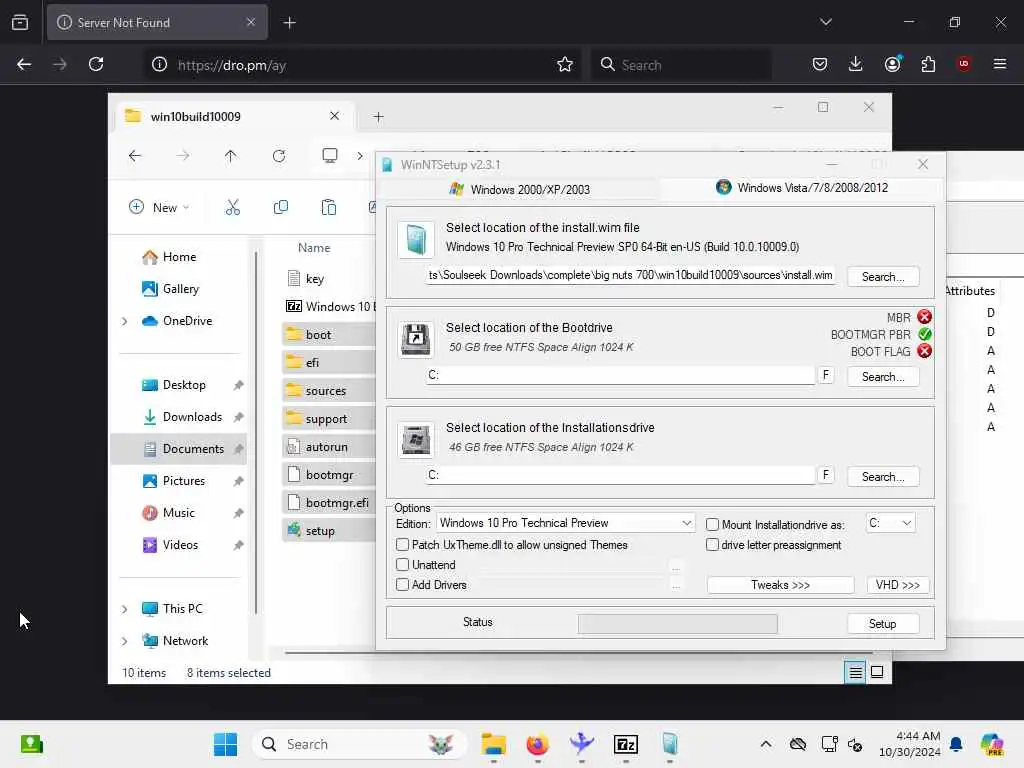Click the Paste clipboard icon in Explorer toolbar
Image resolution: width=1024 pixels, height=768 pixels.
pos(328,207)
